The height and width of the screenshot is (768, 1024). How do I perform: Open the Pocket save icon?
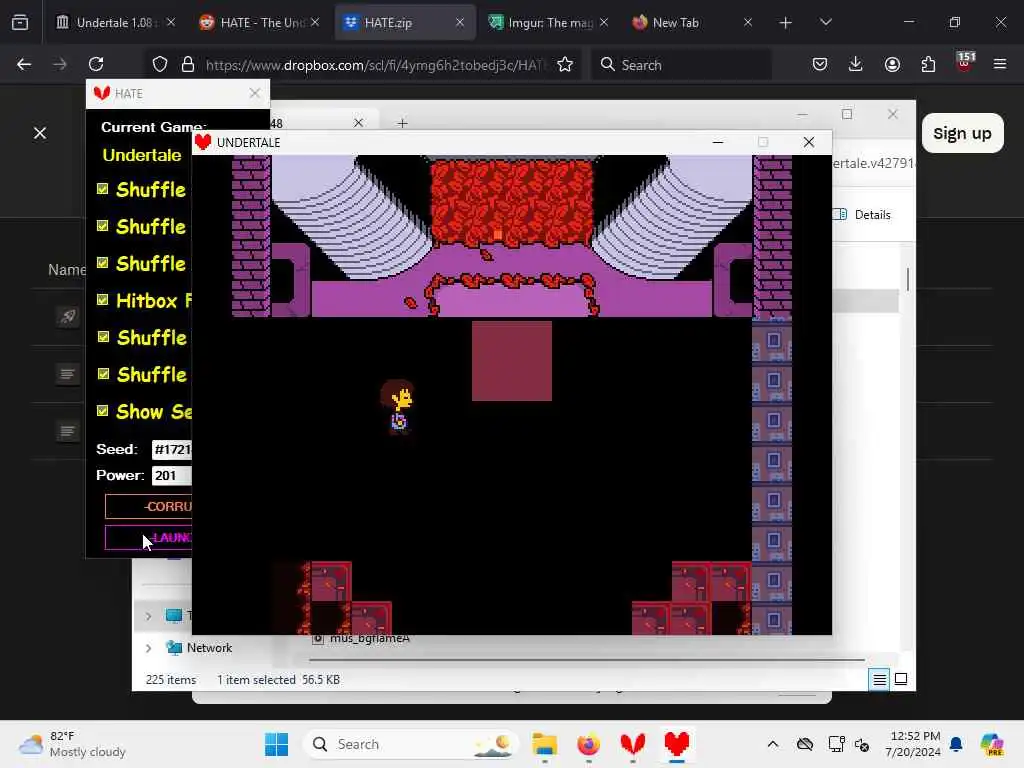(x=820, y=64)
